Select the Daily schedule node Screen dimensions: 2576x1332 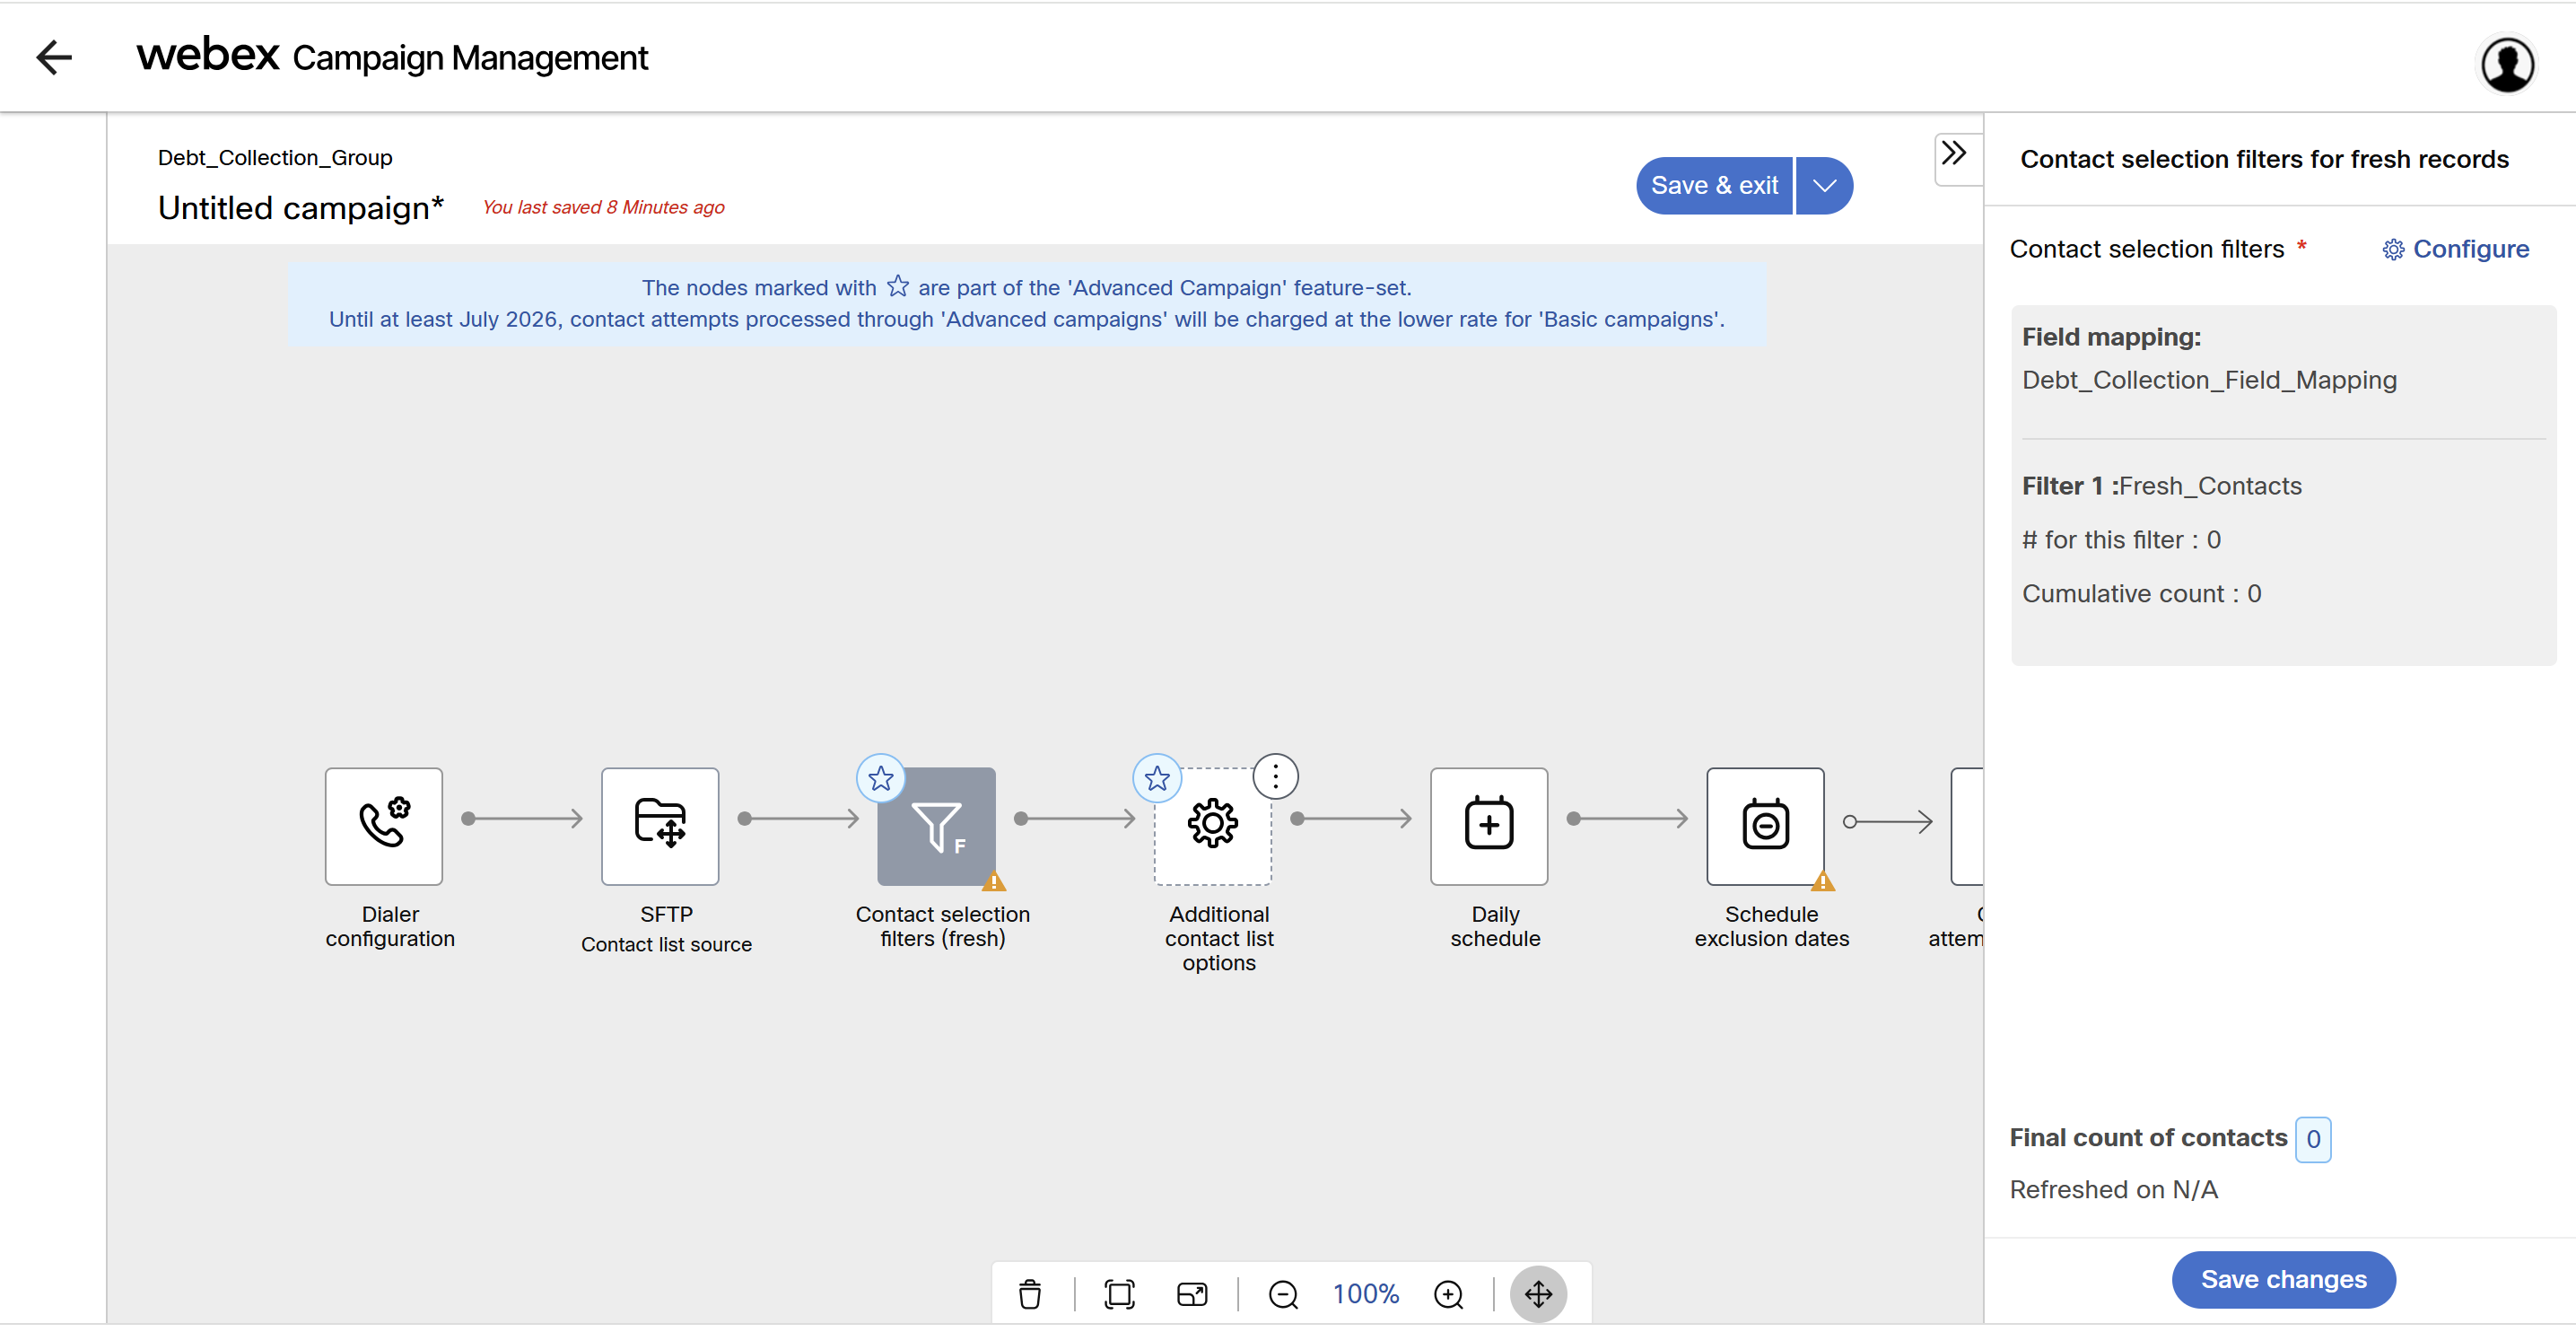[1488, 826]
